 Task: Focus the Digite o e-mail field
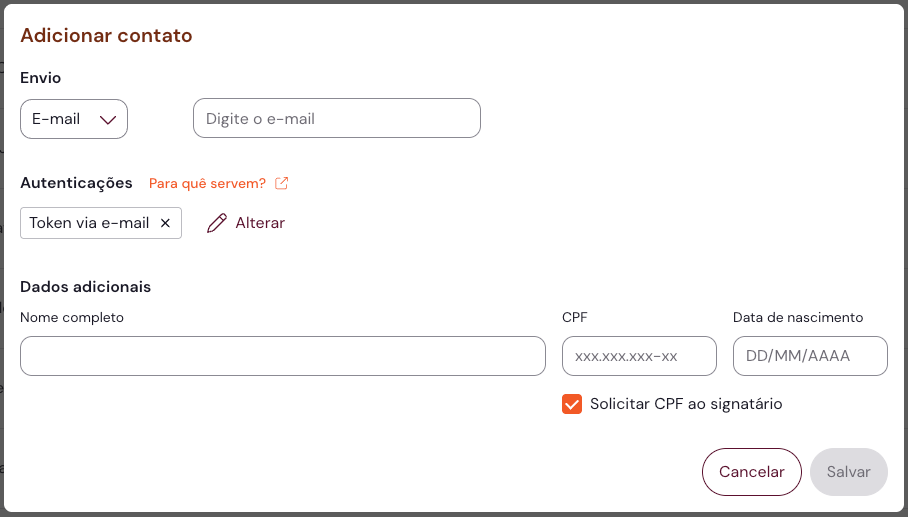pyautogui.click(x=337, y=118)
